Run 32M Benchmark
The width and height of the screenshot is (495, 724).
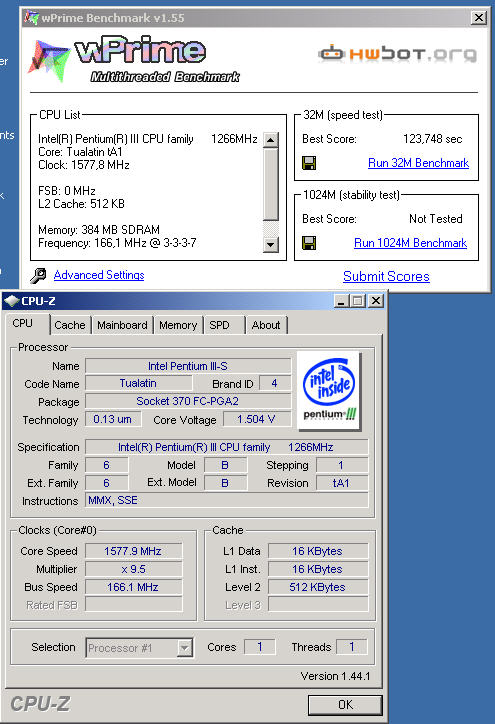(x=418, y=163)
